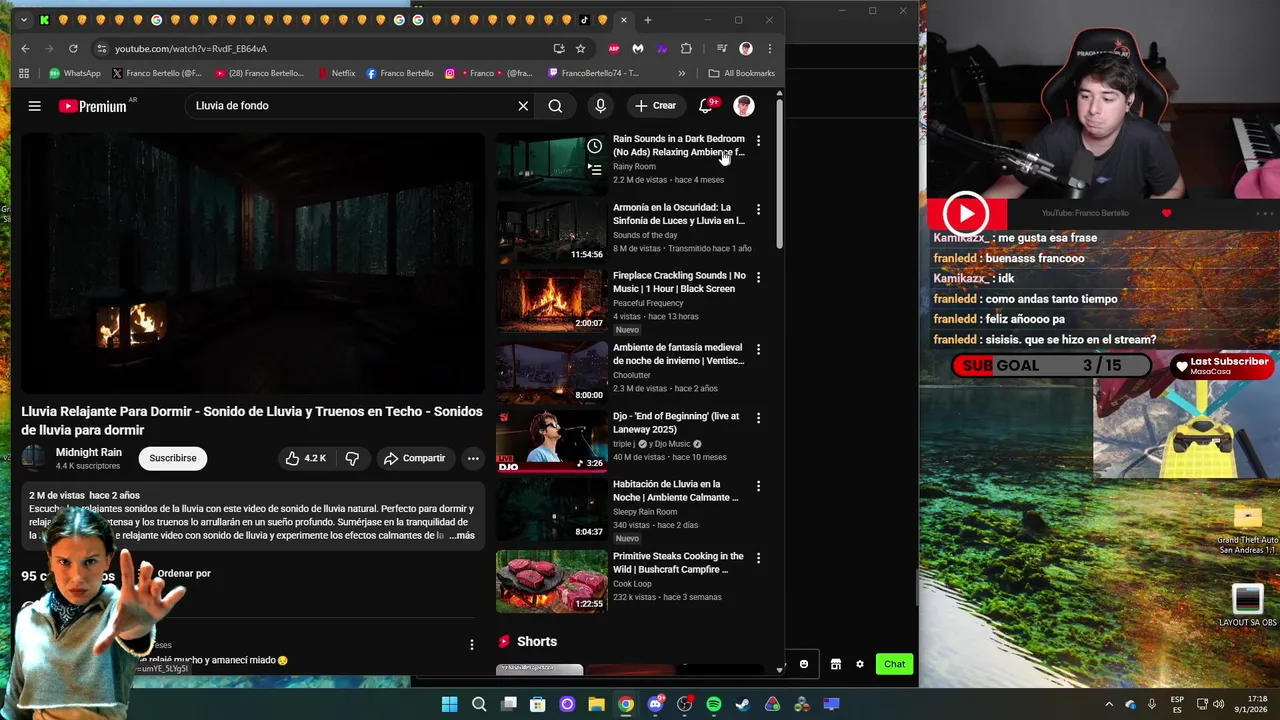Open Steam from taskbar

click(743, 705)
